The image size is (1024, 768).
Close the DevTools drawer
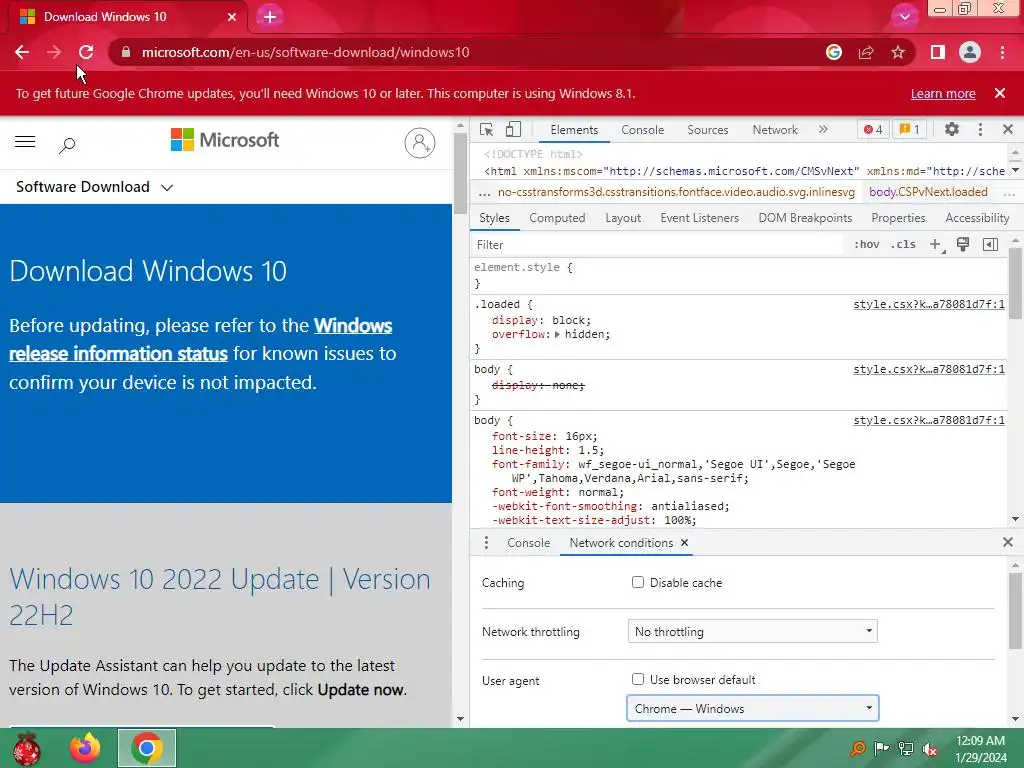coord(1008,542)
